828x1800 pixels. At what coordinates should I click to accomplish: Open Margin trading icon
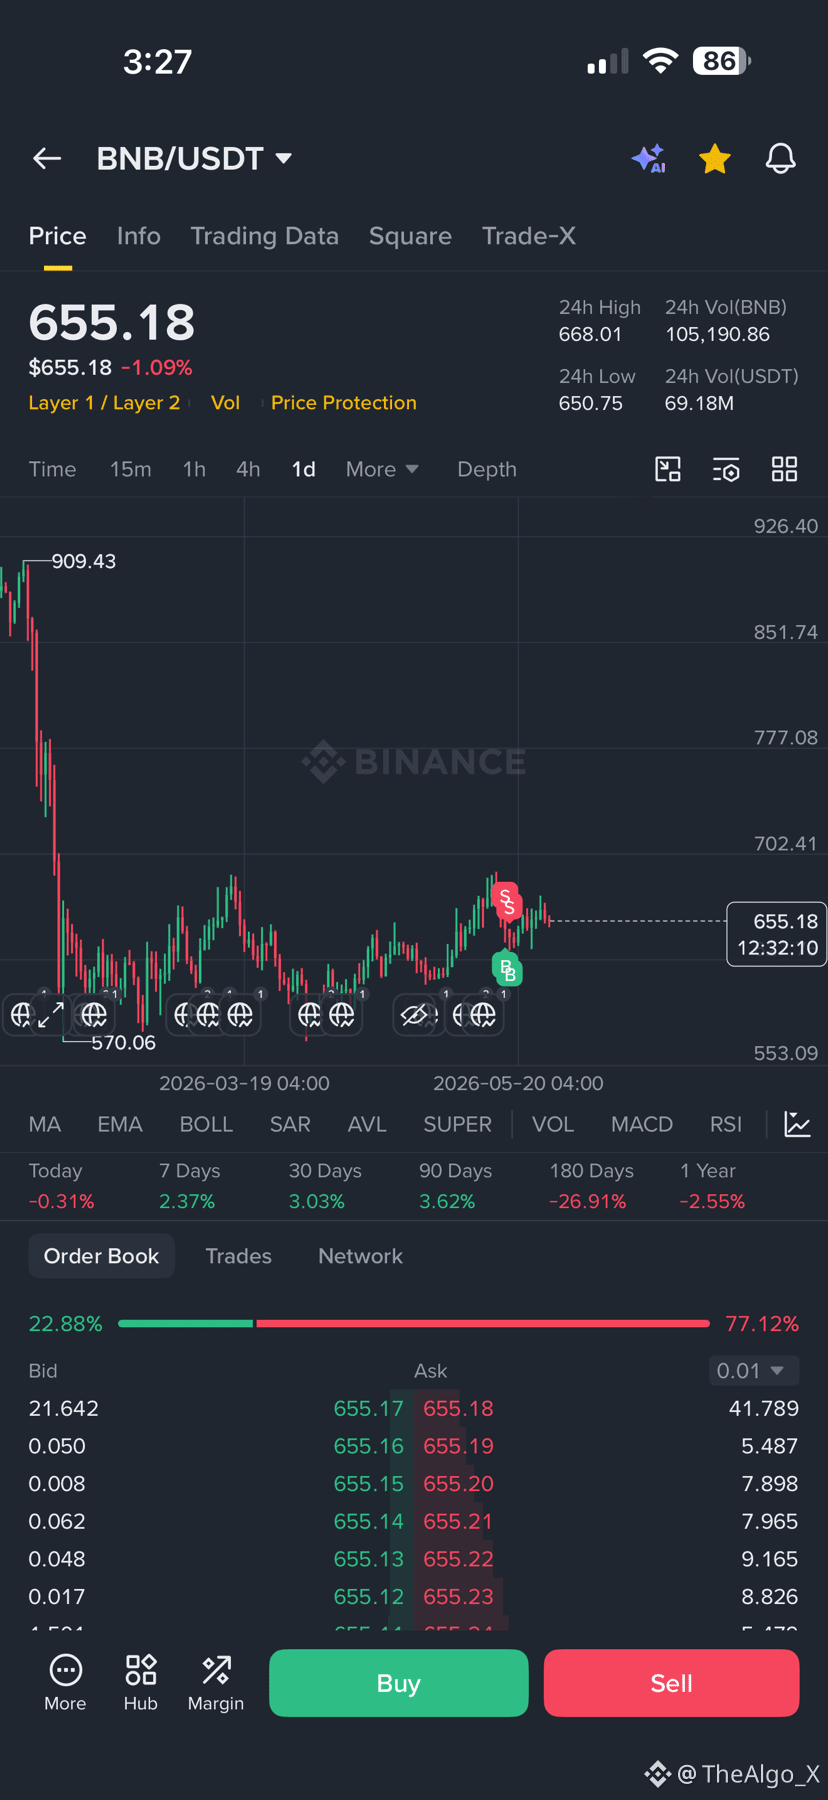pos(216,1682)
